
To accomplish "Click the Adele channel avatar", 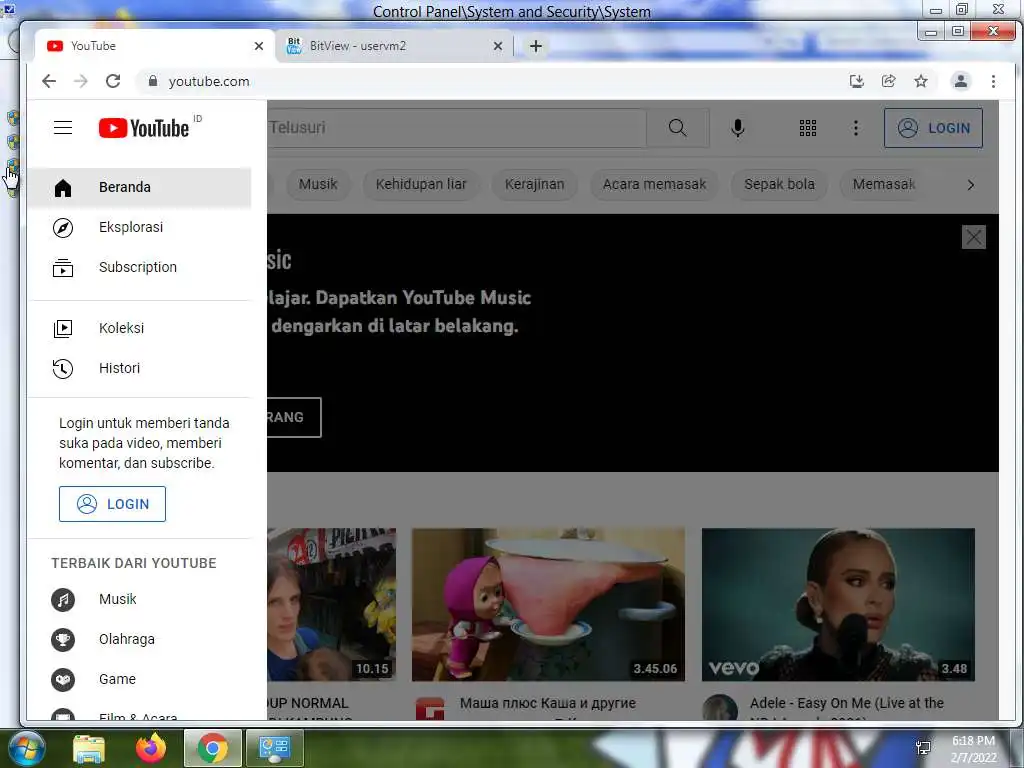I will click(720, 708).
